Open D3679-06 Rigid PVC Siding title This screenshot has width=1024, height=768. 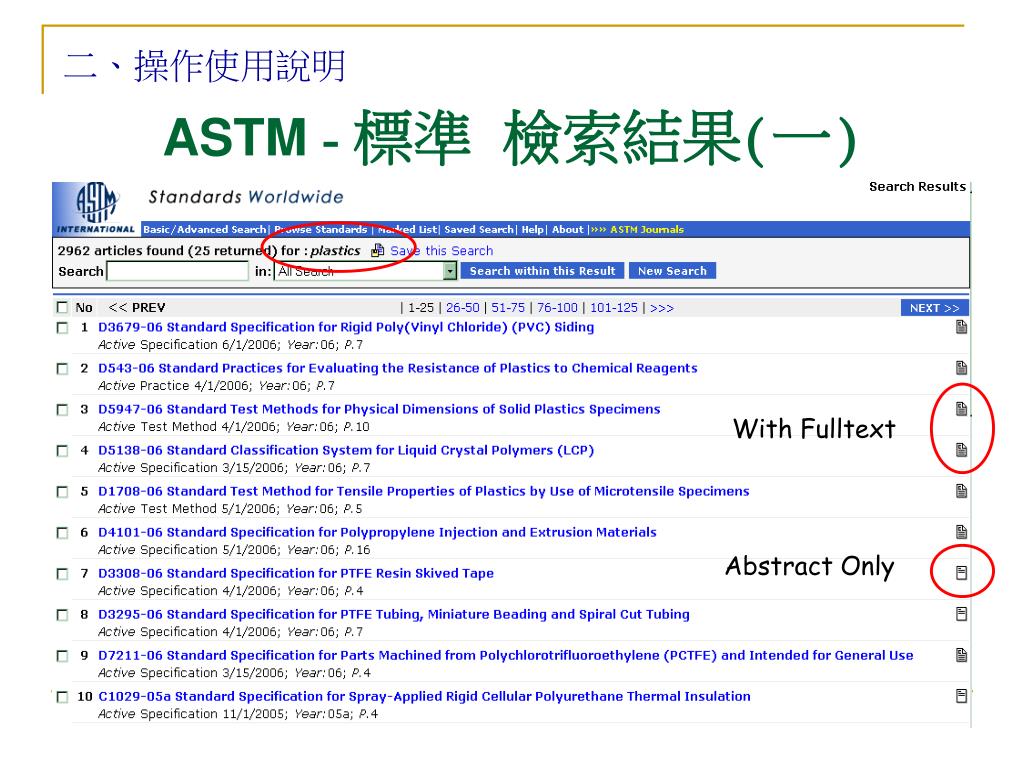coord(346,327)
